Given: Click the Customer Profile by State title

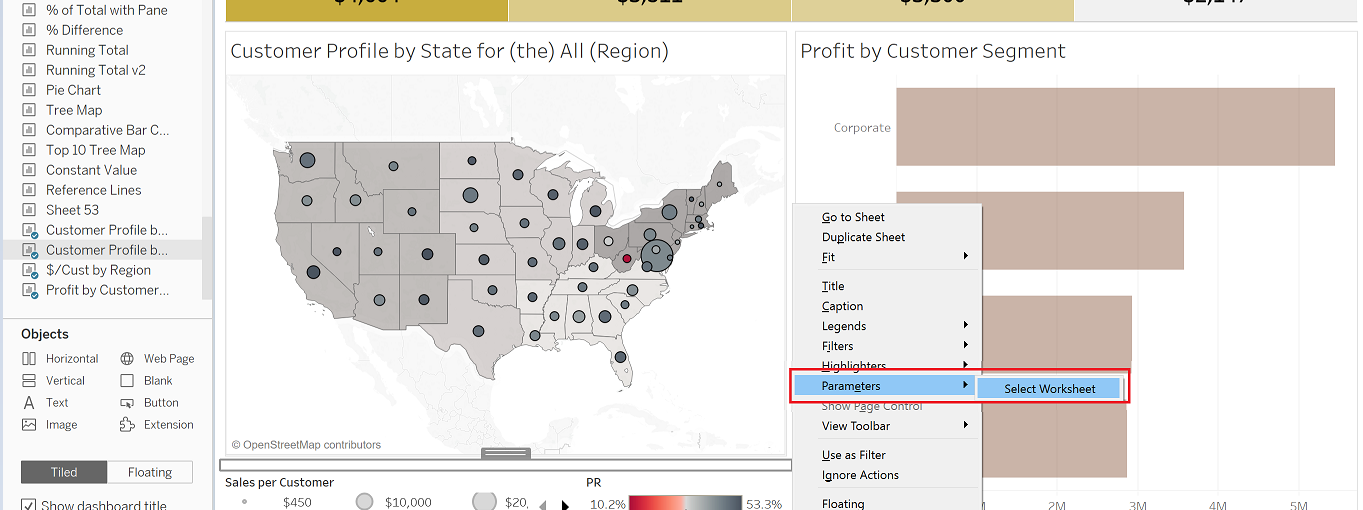Looking at the screenshot, I should pos(449,51).
